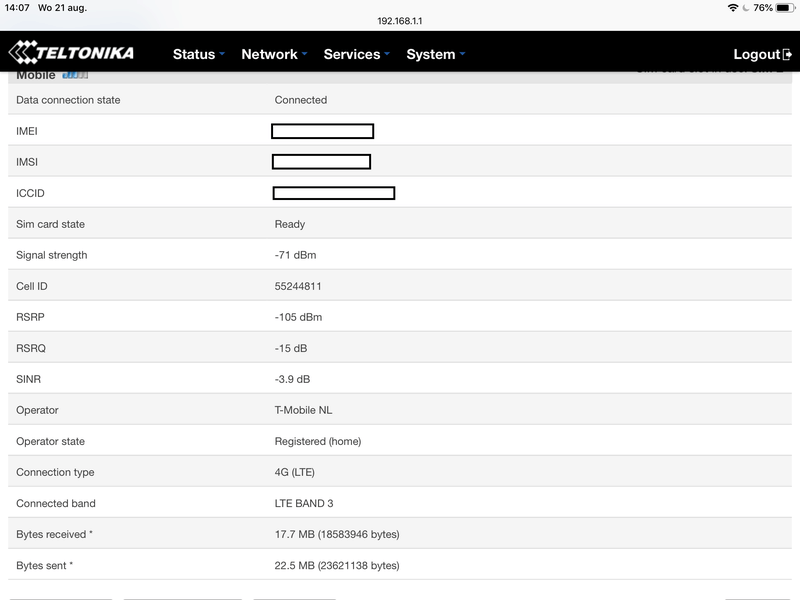Select the '-105 dBm' RSRP value
Image resolution: width=800 pixels, height=600 pixels.
[298, 317]
